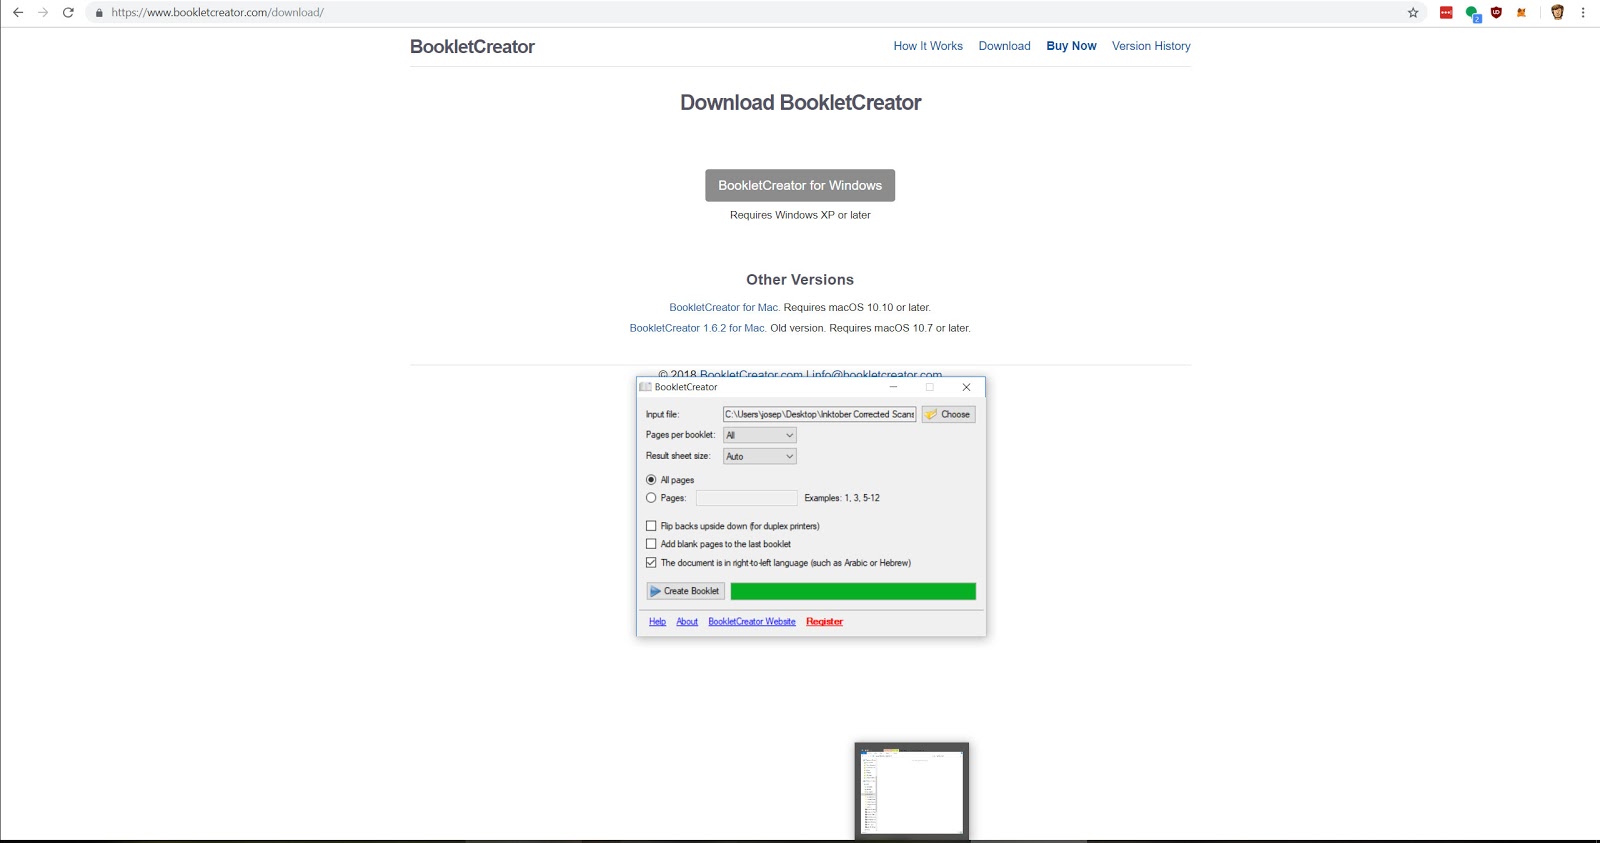
Task: Click the About link in the app
Action: 687,622
